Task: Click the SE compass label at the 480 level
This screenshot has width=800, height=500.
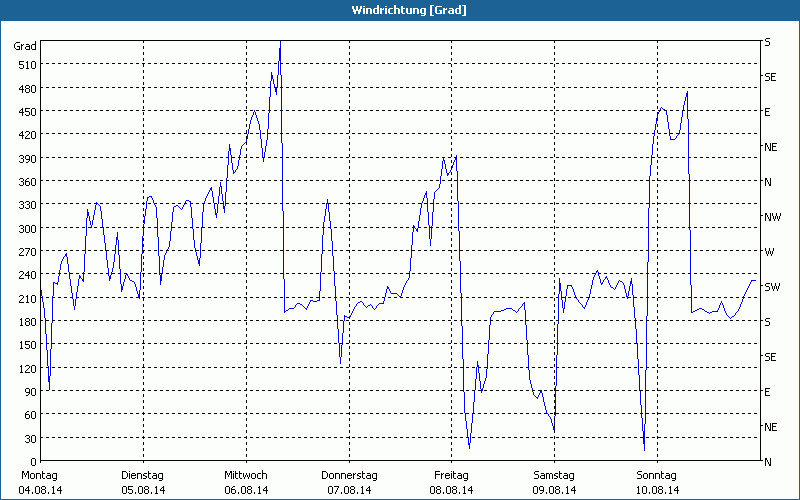Action: [x=770, y=77]
